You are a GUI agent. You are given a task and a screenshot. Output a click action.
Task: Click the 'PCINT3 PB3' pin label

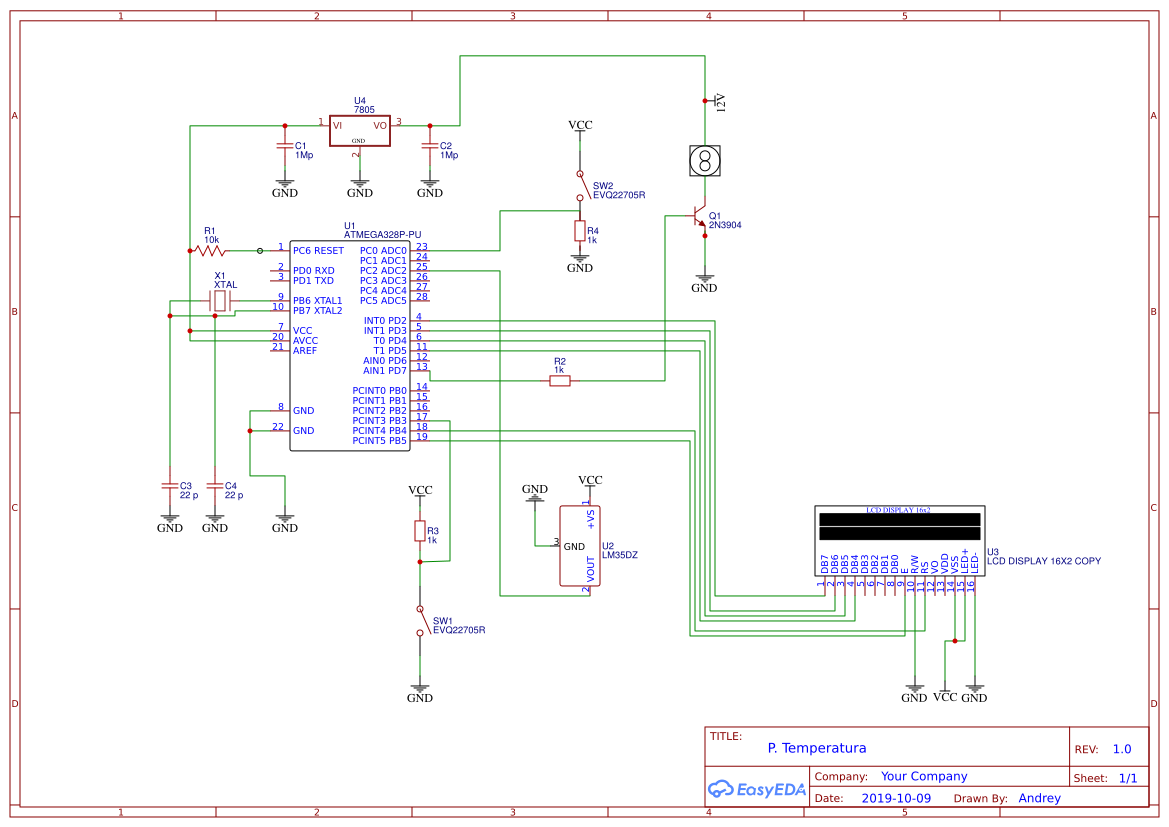pyautogui.click(x=379, y=421)
